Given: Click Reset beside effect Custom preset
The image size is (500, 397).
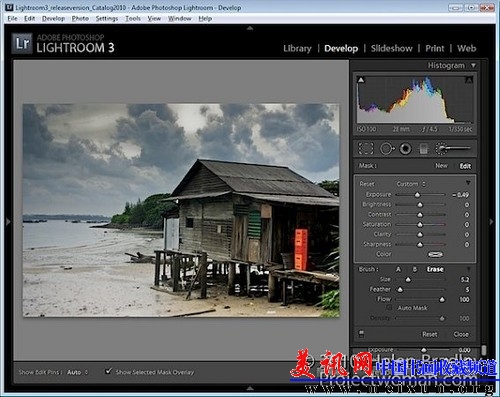Looking at the screenshot, I should (367, 184).
